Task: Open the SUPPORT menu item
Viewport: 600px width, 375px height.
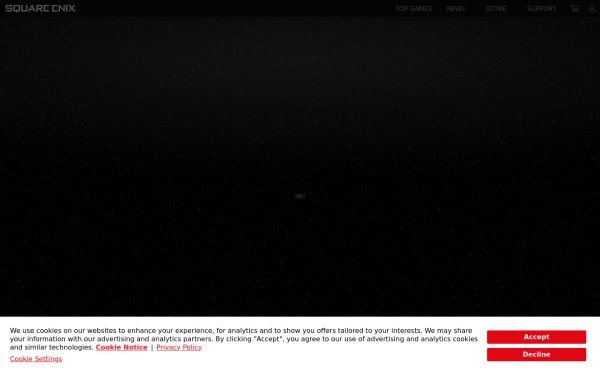Action: [x=541, y=8]
